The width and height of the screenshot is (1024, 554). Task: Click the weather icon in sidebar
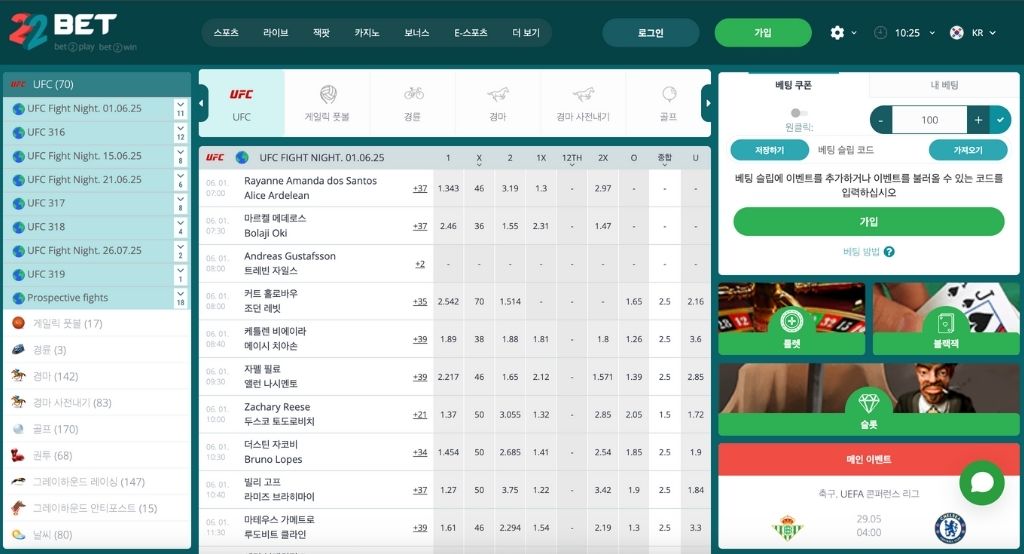click(x=18, y=534)
